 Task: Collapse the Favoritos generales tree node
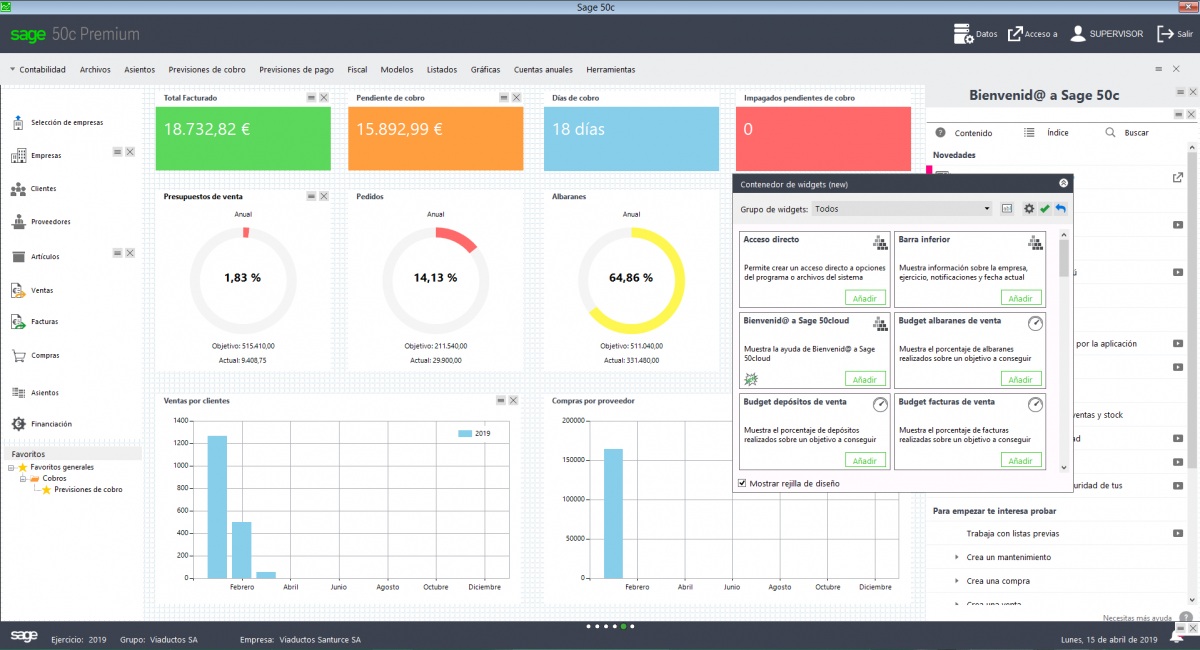11,467
